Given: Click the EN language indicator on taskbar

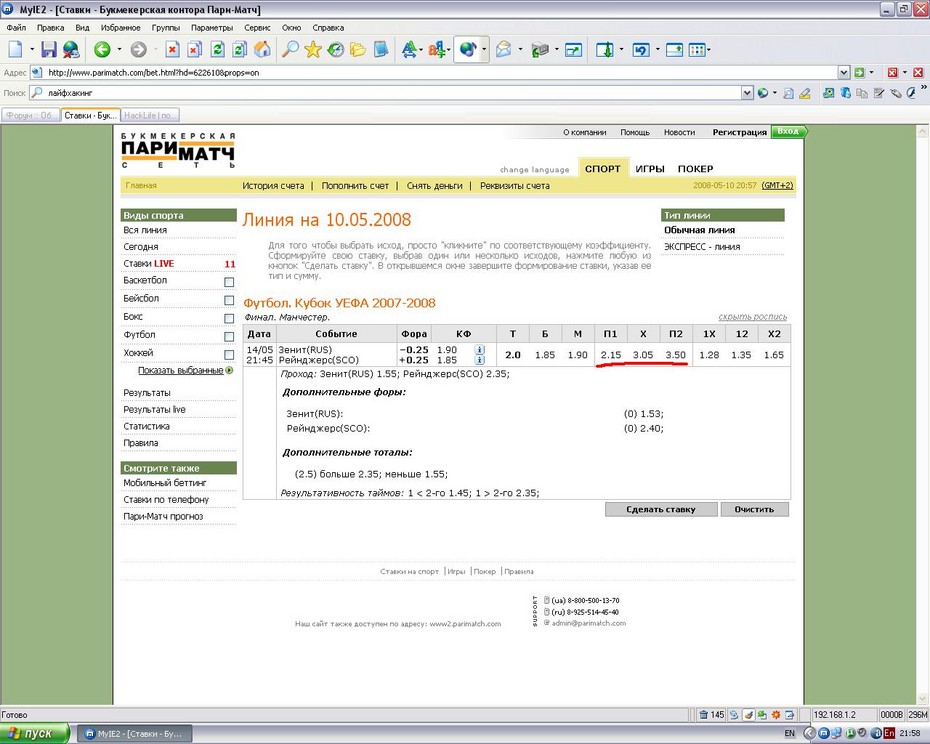Looking at the screenshot, I should coord(789,734).
